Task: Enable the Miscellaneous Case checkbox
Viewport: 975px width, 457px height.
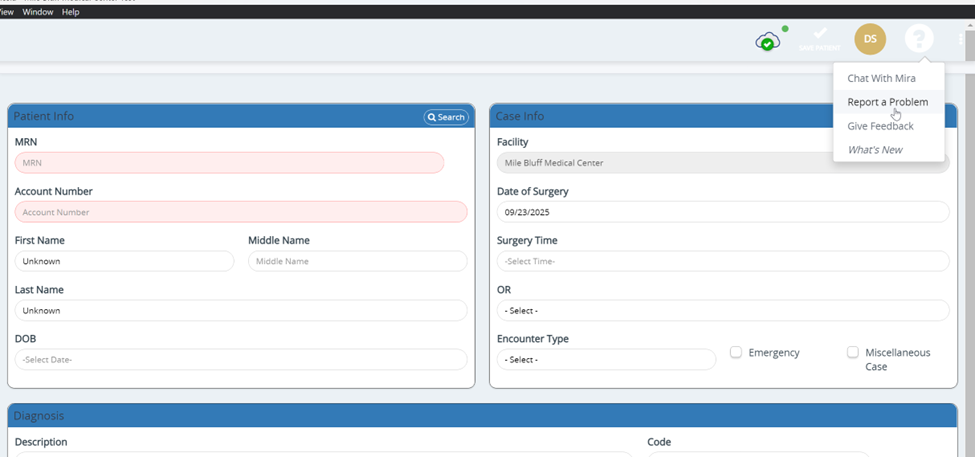Action: 853,353
